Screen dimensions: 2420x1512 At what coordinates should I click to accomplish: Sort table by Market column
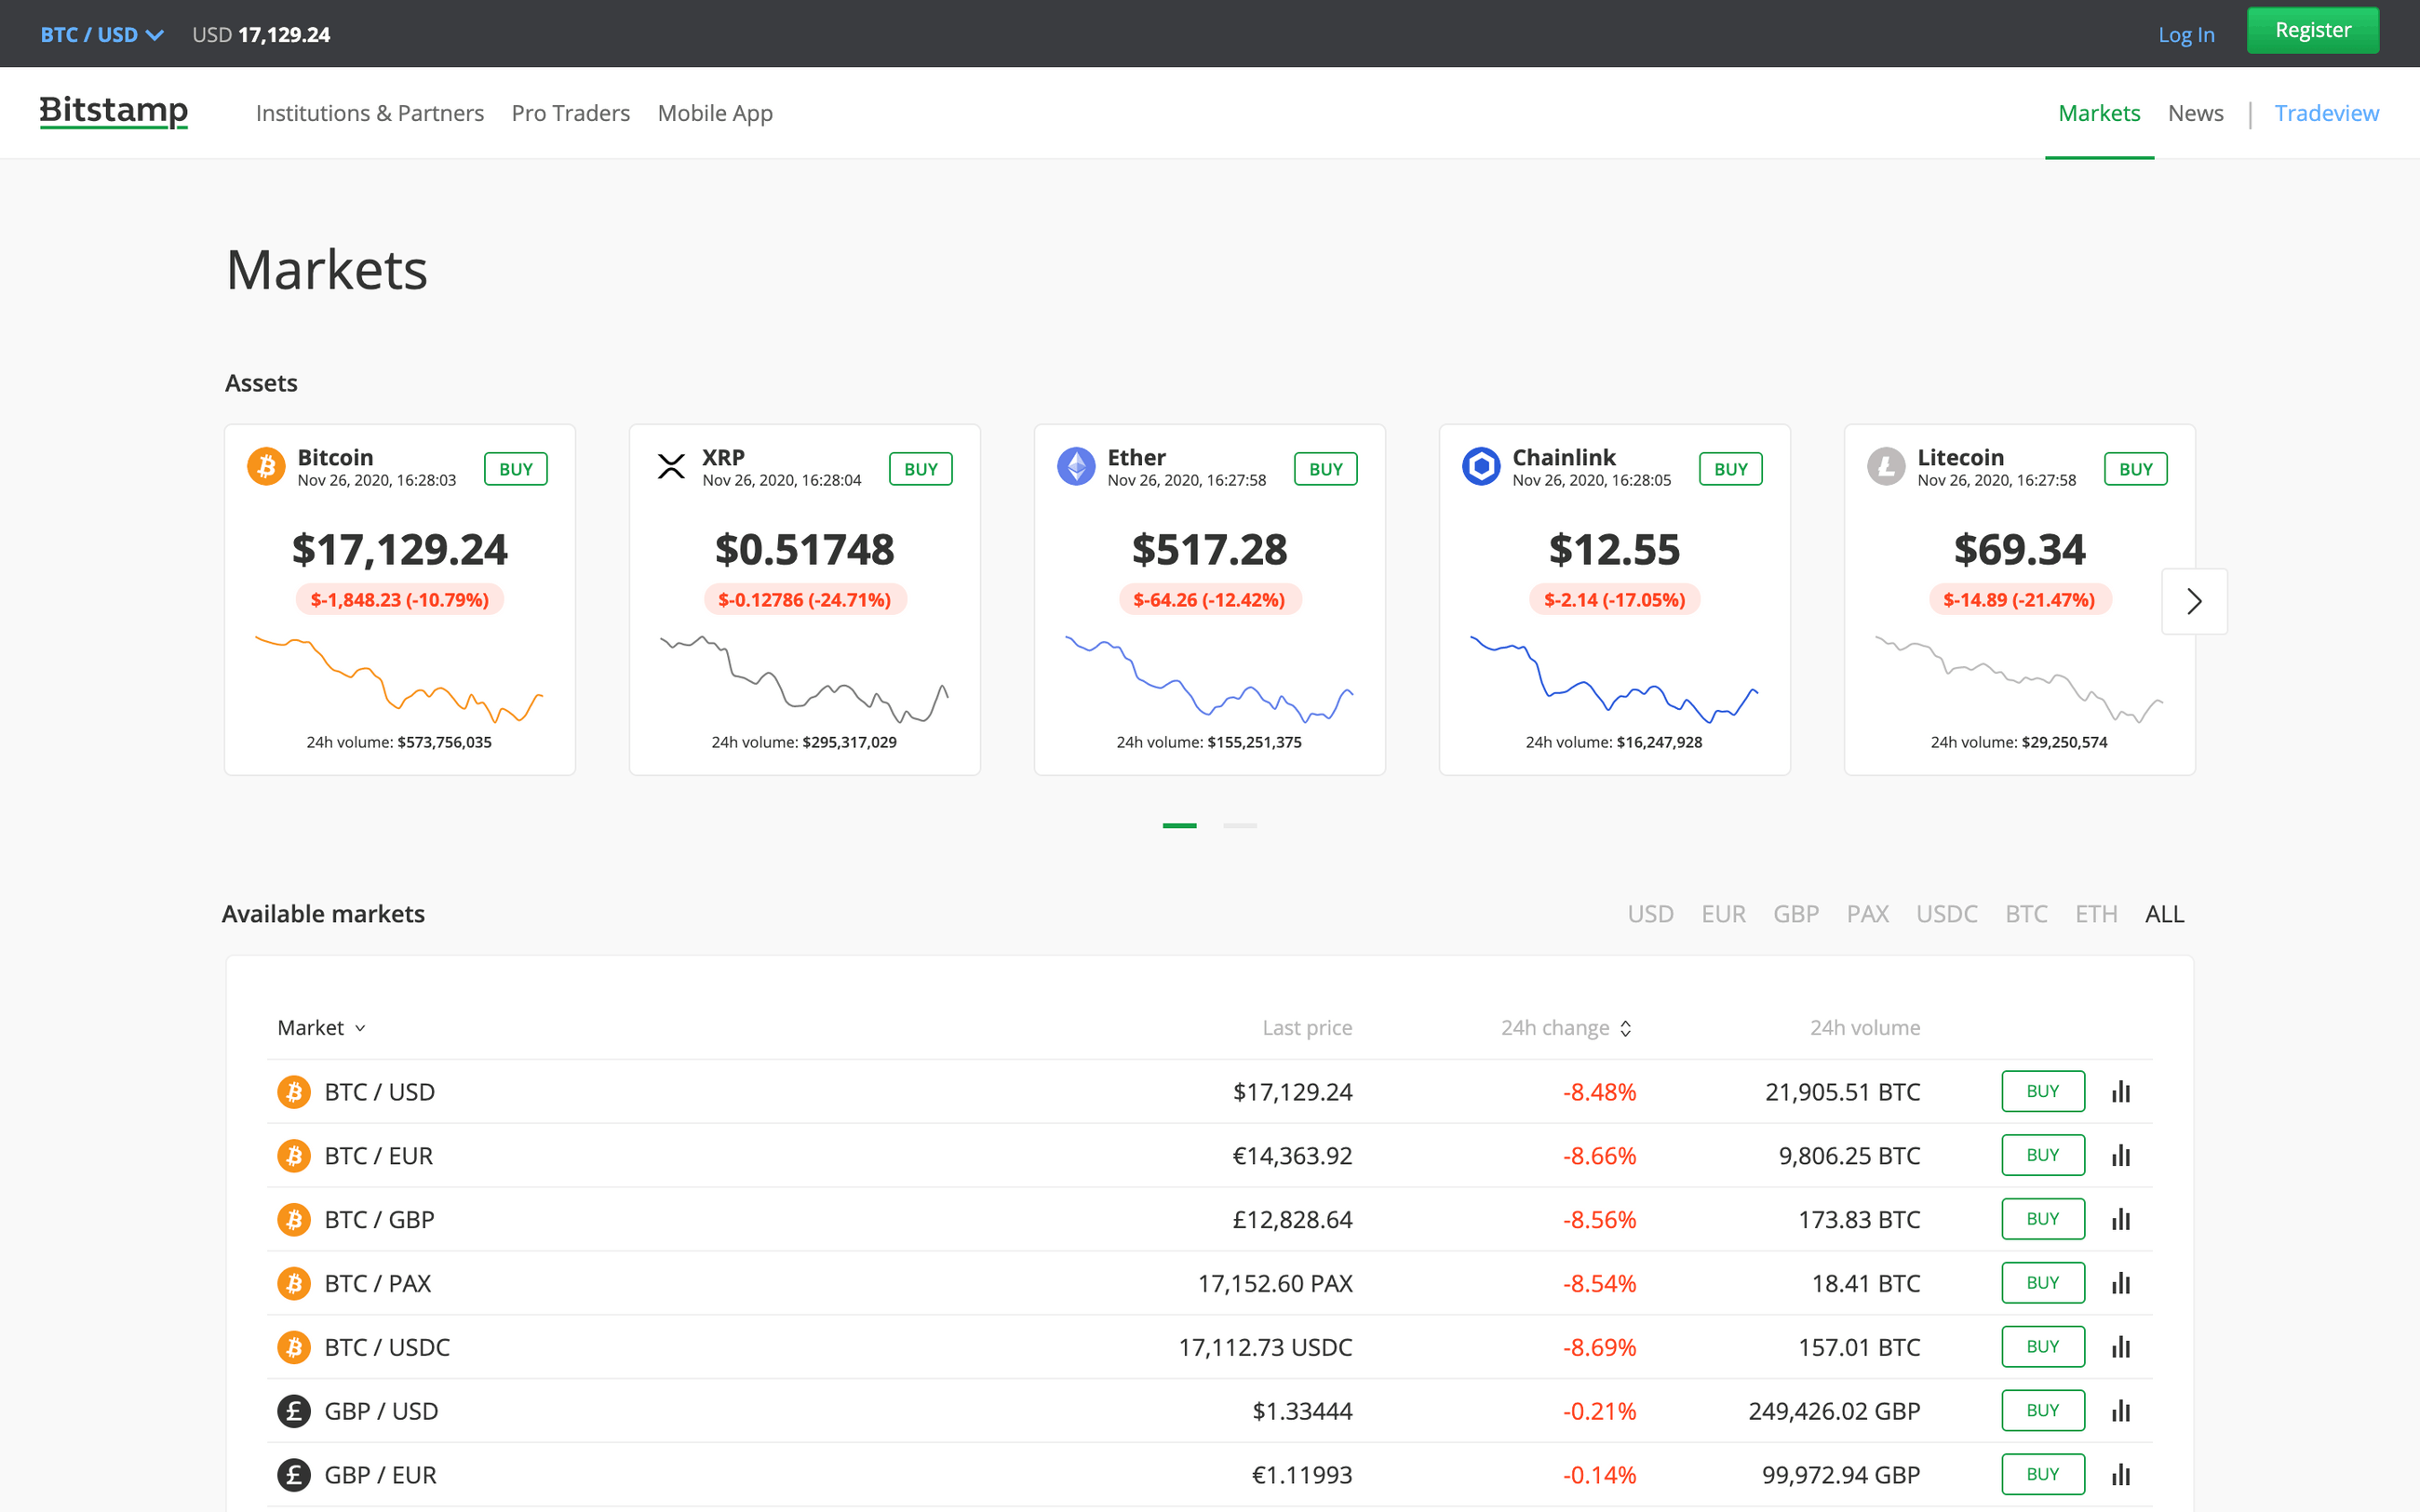point(321,1028)
